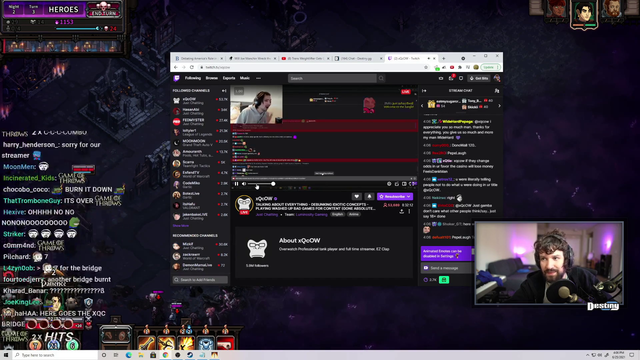
Task: Open Microsoft Edge from the taskbar
Action: 129,355
